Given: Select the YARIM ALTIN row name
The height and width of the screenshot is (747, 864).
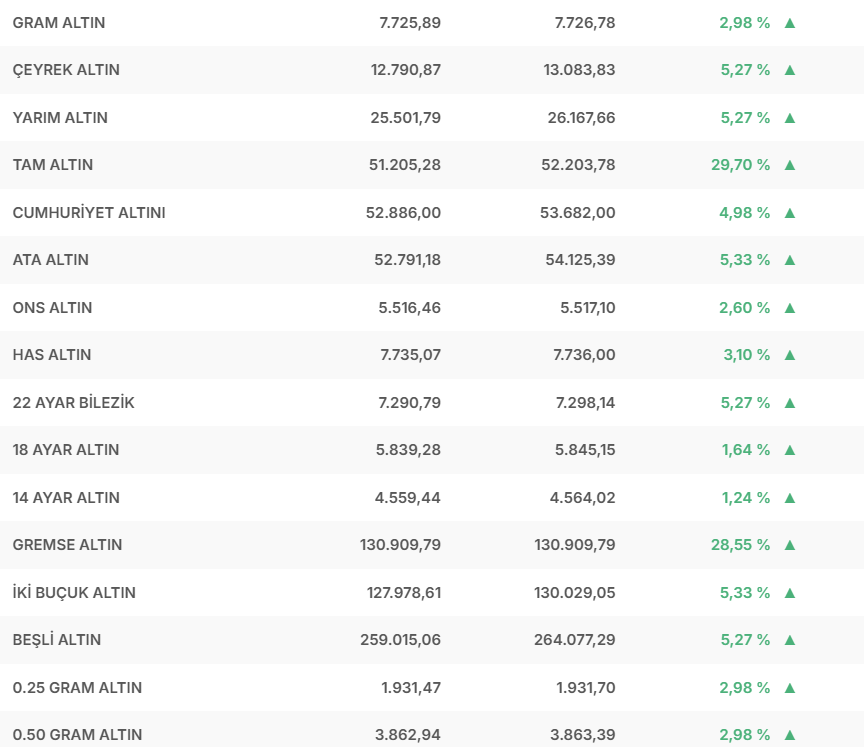Looking at the screenshot, I should click(60, 118).
